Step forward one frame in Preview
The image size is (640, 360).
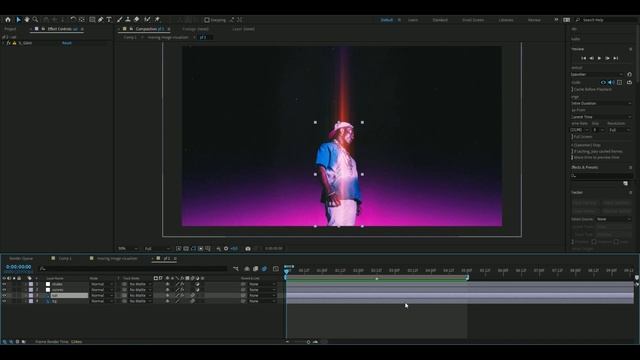pyautogui.click(x=607, y=58)
